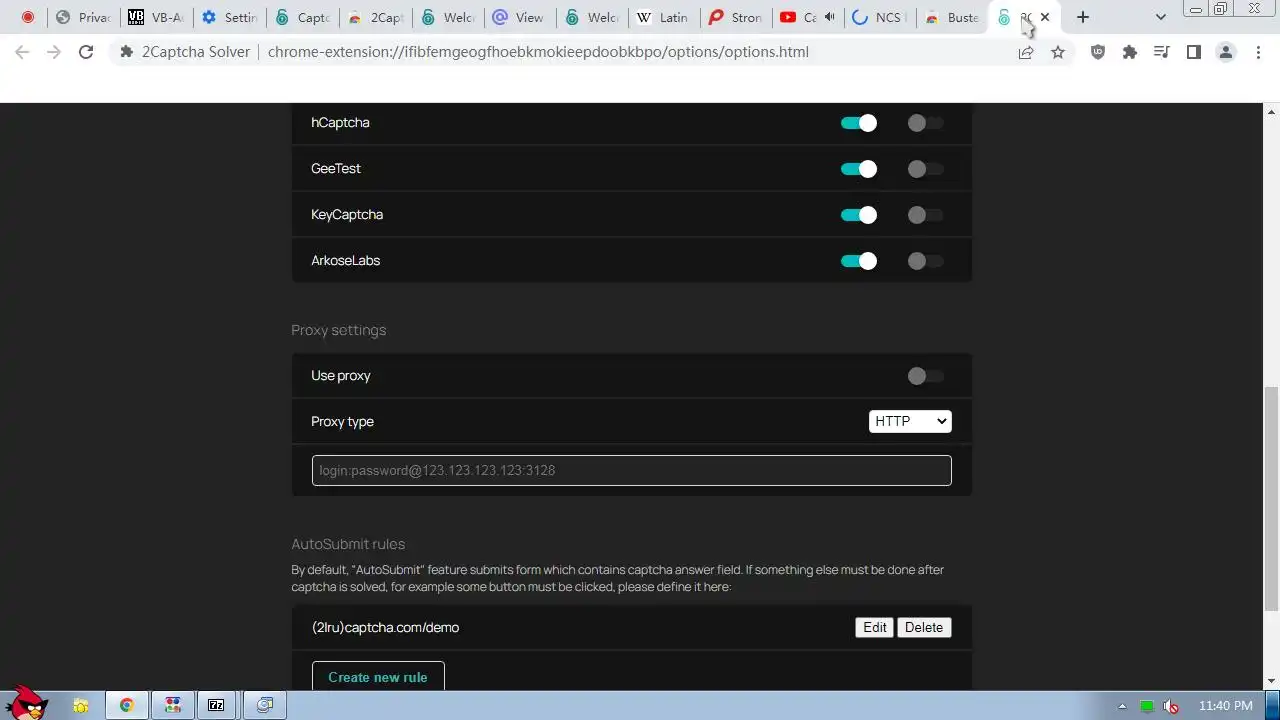Viewport: 1280px width, 720px height.
Task: Click the speaker icon on the YouTube tab
Action: [x=830, y=17]
